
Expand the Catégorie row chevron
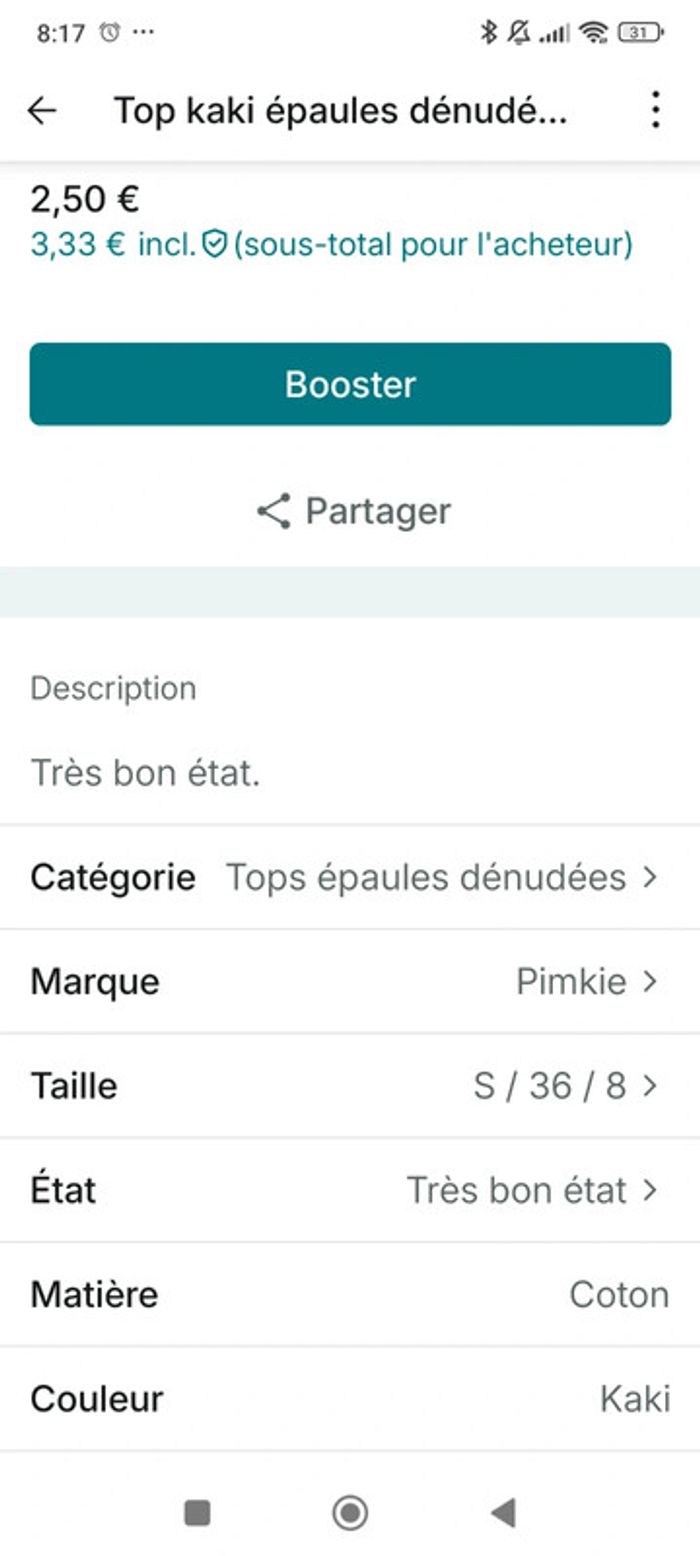650,877
